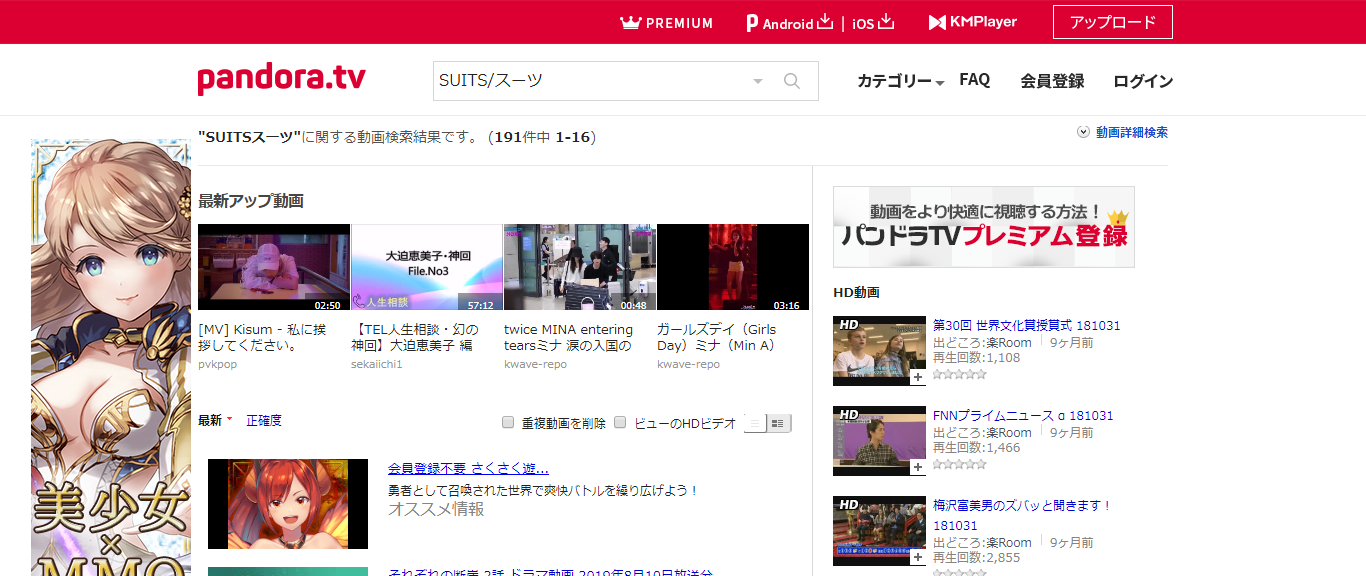The height and width of the screenshot is (576, 1366).
Task: Open 会員登録 sign-up page
Action: (1052, 81)
